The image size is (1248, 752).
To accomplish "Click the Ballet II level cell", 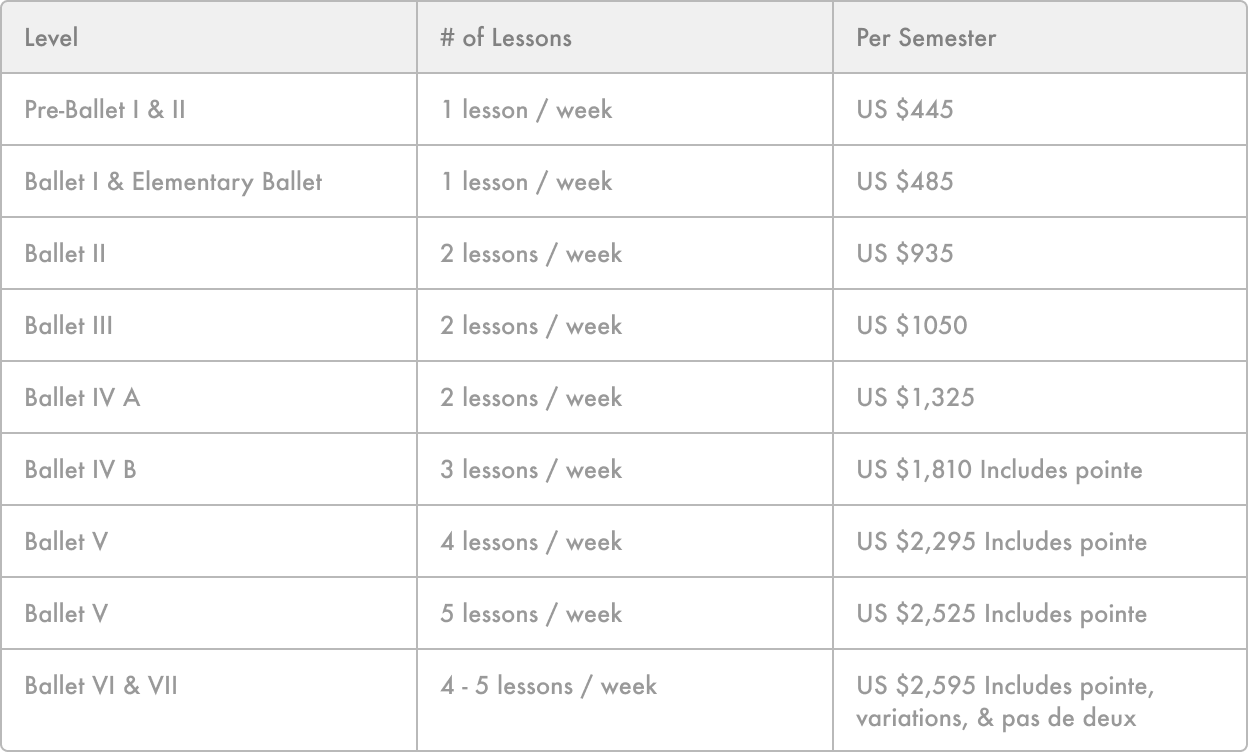I will point(65,254).
